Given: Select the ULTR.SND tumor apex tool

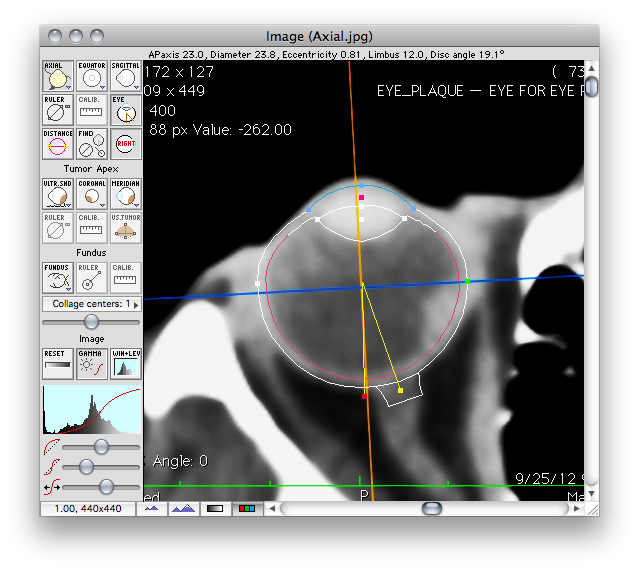Looking at the screenshot, I should [x=57, y=194].
